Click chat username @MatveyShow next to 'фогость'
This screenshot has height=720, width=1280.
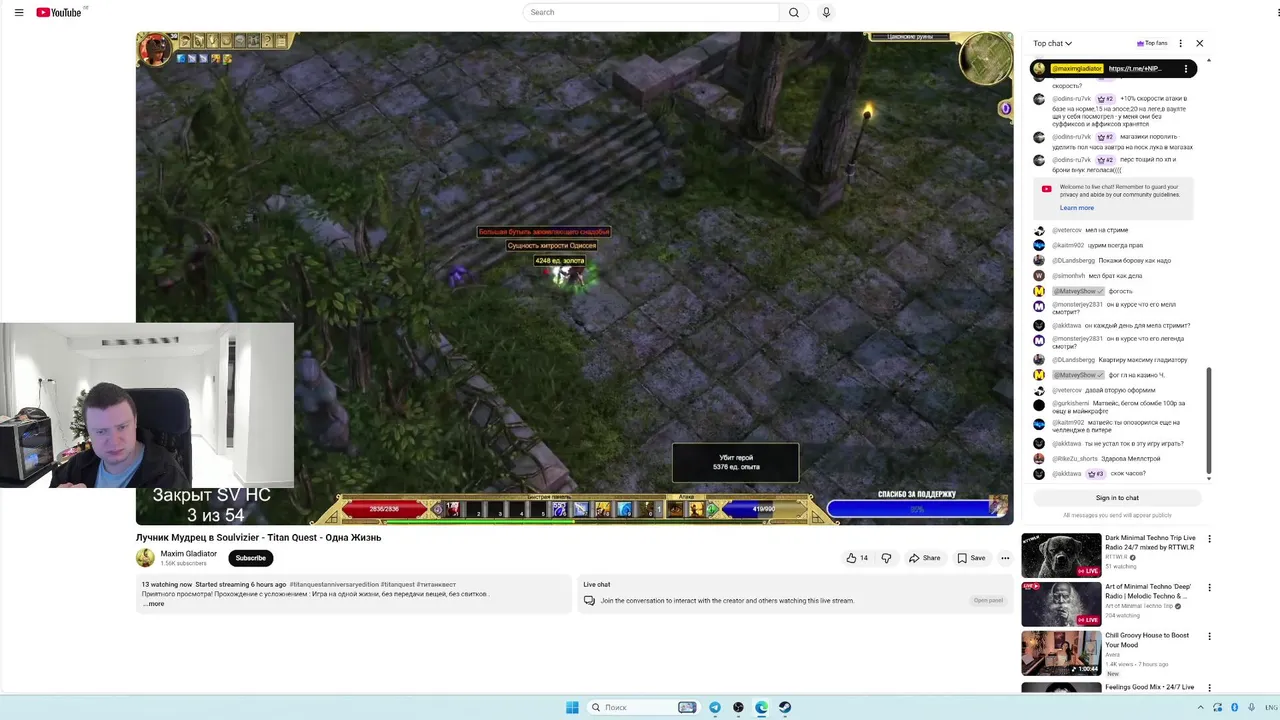pos(1078,291)
